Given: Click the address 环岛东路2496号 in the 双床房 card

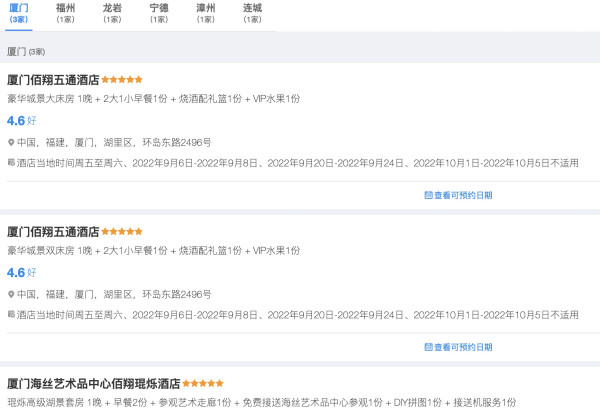Looking at the screenshot, I should coord(177,295).
